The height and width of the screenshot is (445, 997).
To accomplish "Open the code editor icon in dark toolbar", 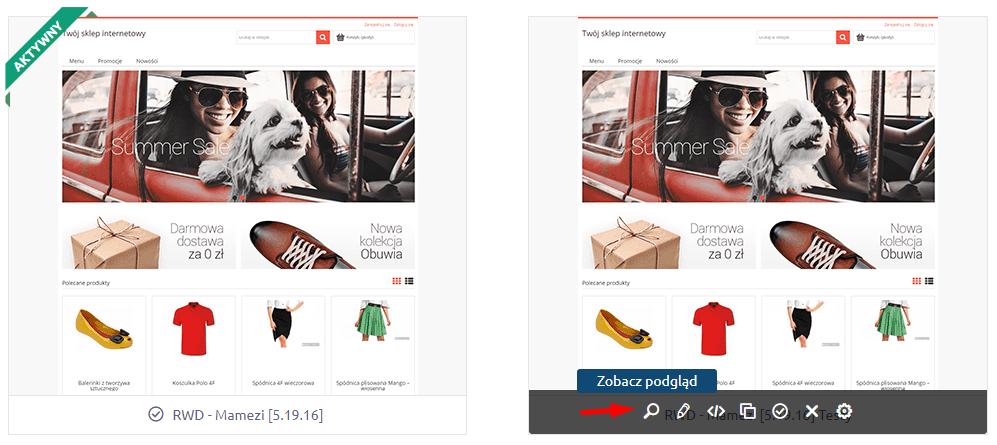I will [x=716, y=411].
